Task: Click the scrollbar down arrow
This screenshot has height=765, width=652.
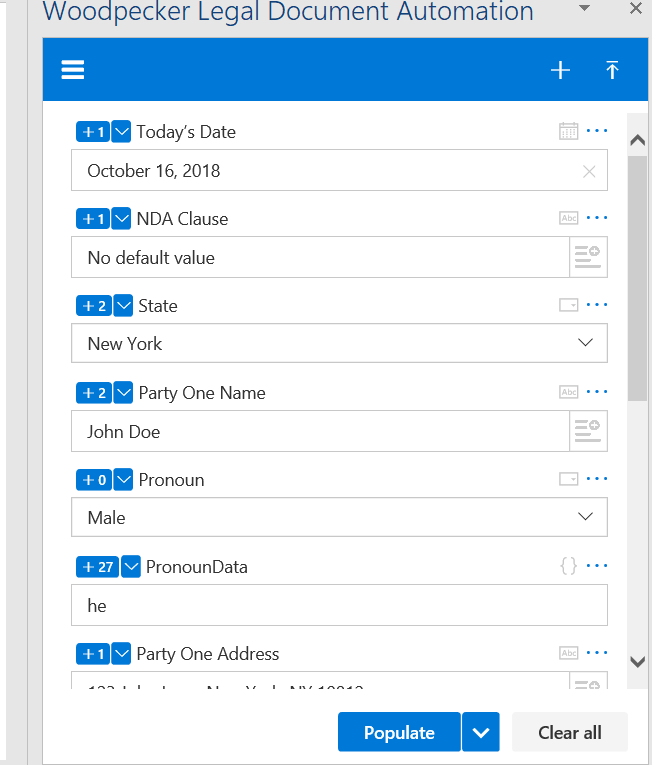Action: [637, 662]
